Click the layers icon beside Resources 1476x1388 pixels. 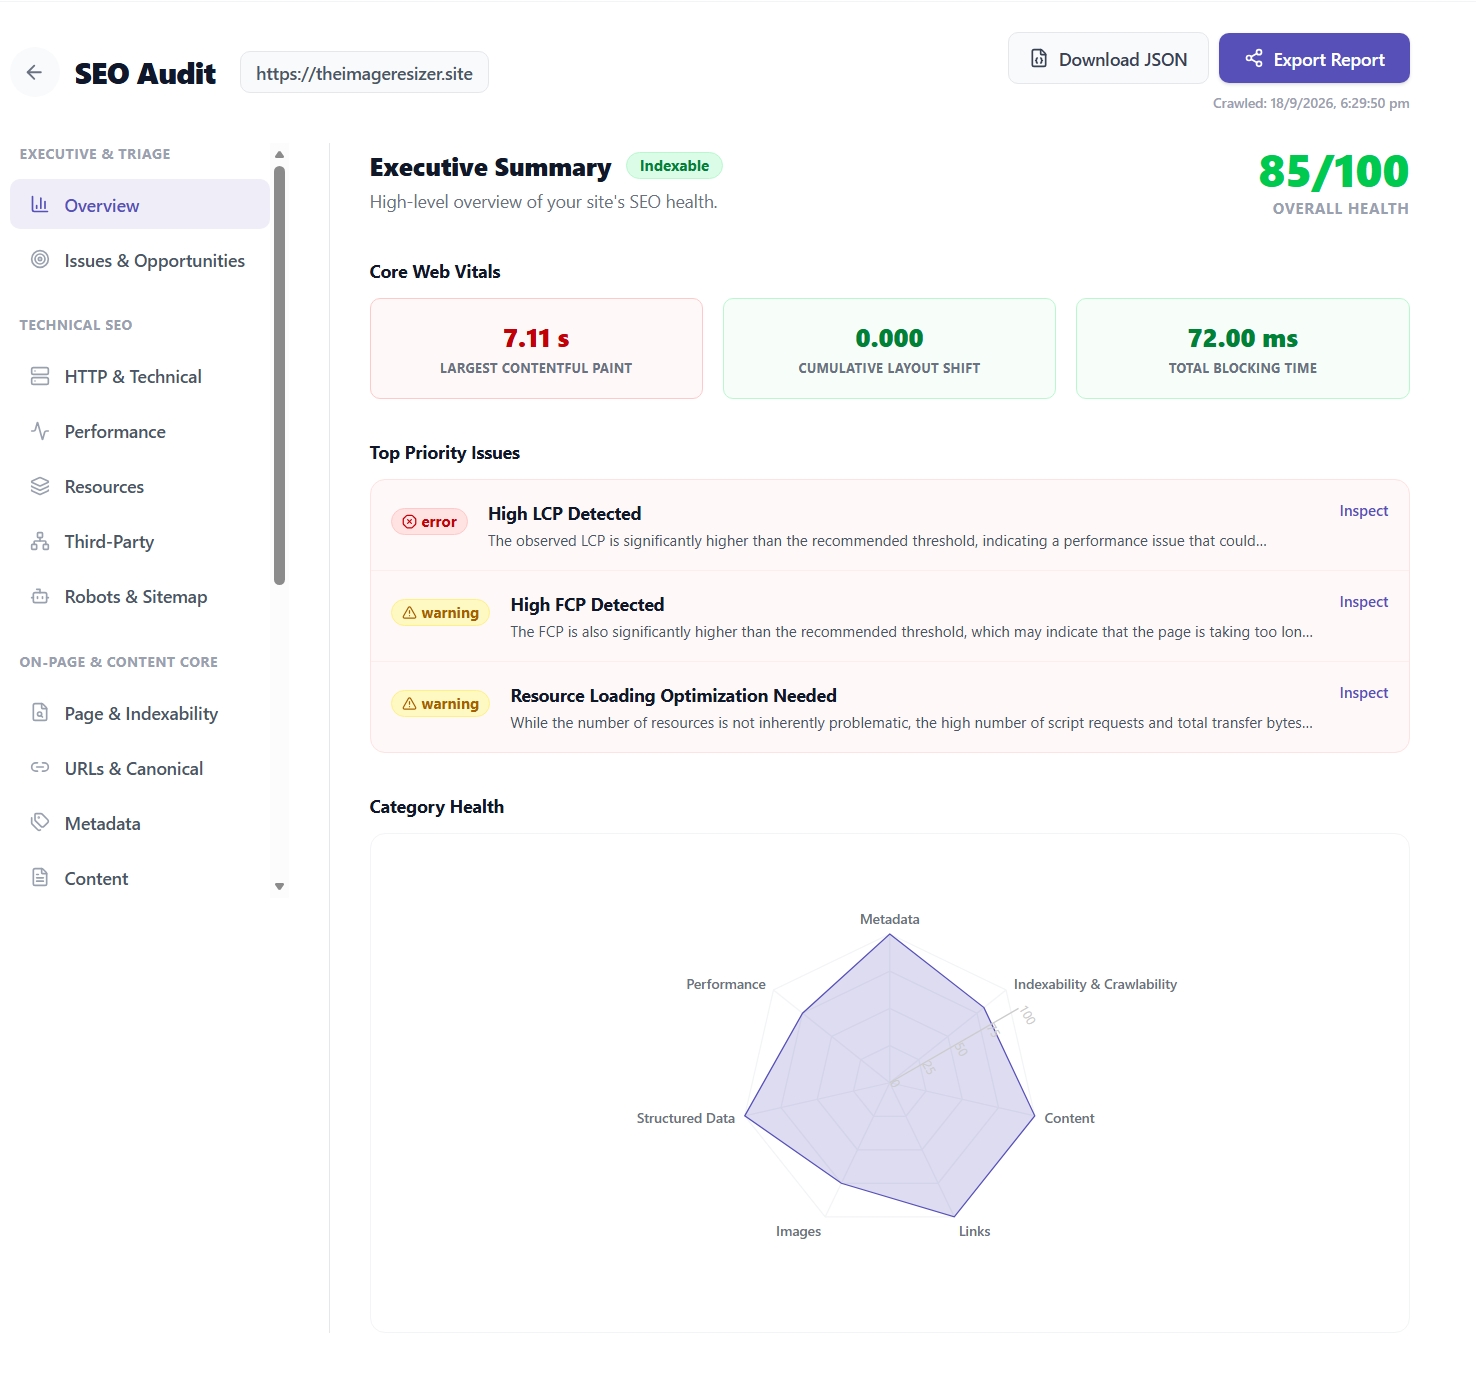tap(40, 486)
